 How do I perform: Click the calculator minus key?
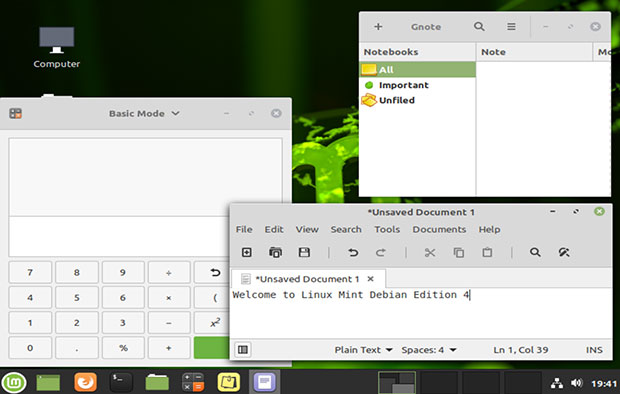169,323
